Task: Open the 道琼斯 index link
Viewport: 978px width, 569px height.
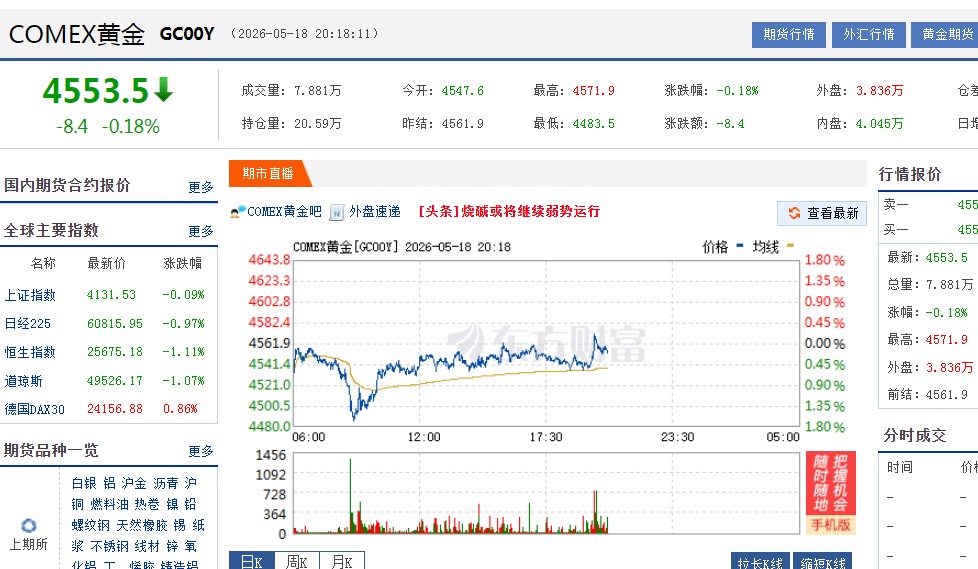Action: point(24,381)
